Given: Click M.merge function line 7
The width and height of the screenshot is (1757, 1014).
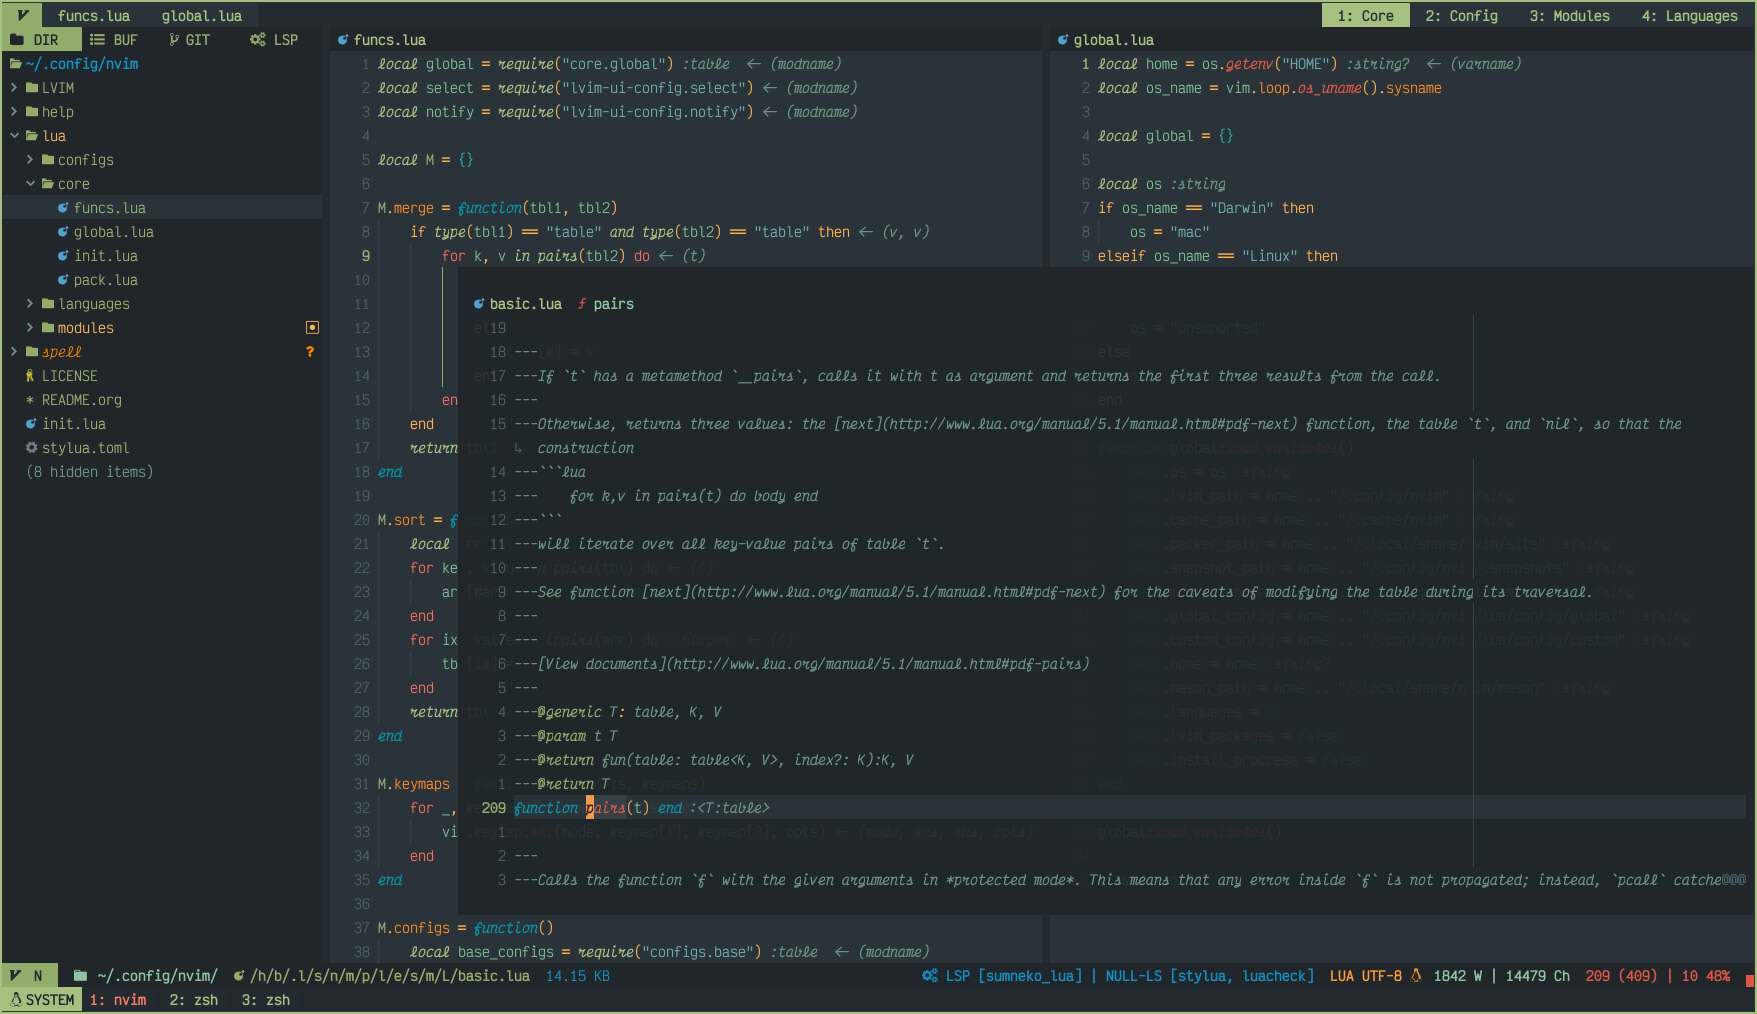Looking at the screenshot, I should [497, 208].
